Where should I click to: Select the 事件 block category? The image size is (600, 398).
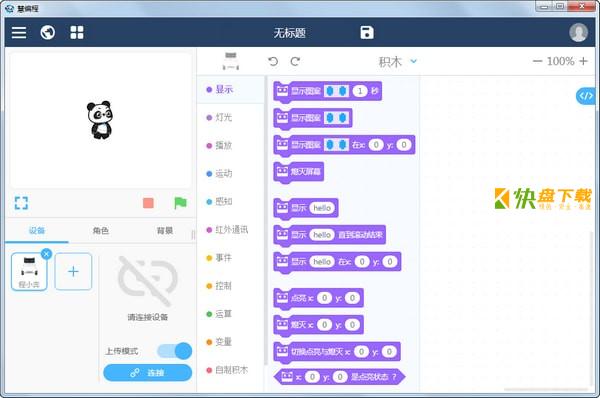[231, 258]
